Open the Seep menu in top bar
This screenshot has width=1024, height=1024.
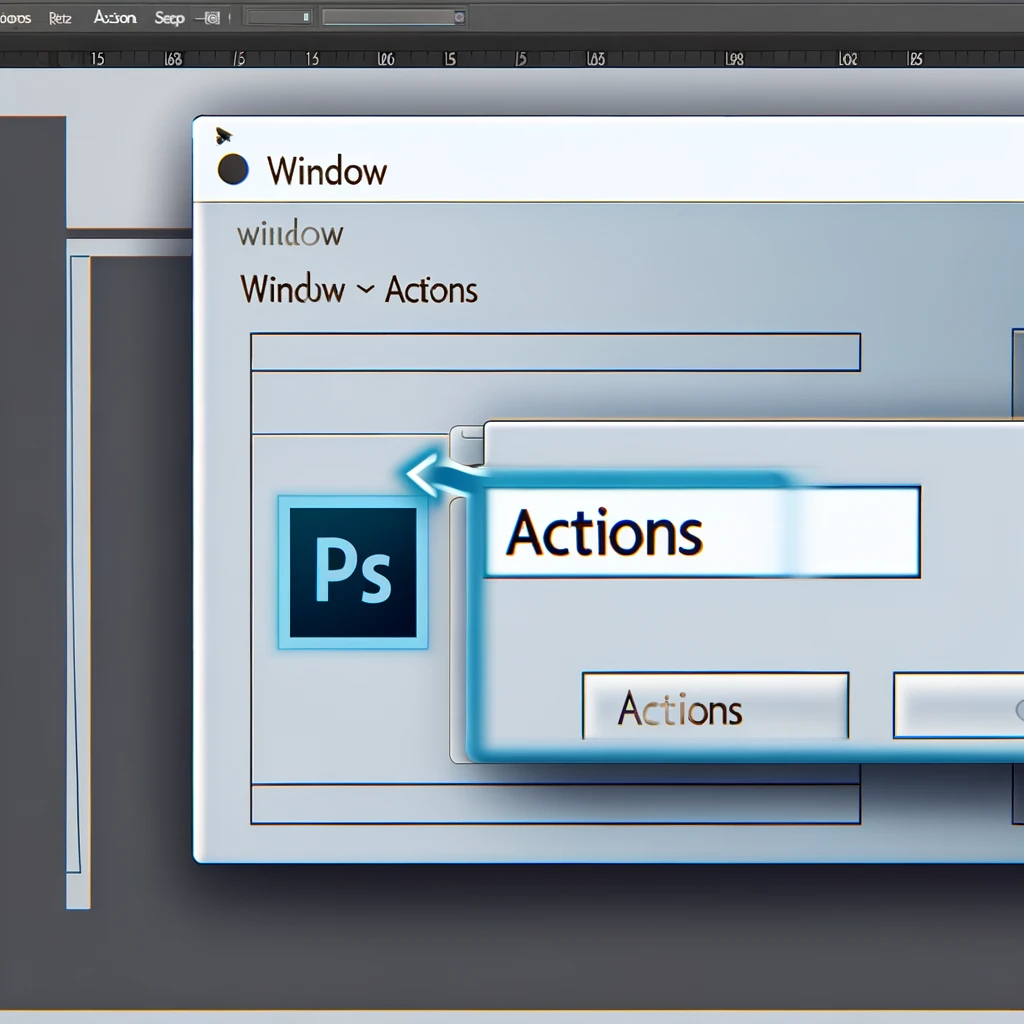pos(170,18)
